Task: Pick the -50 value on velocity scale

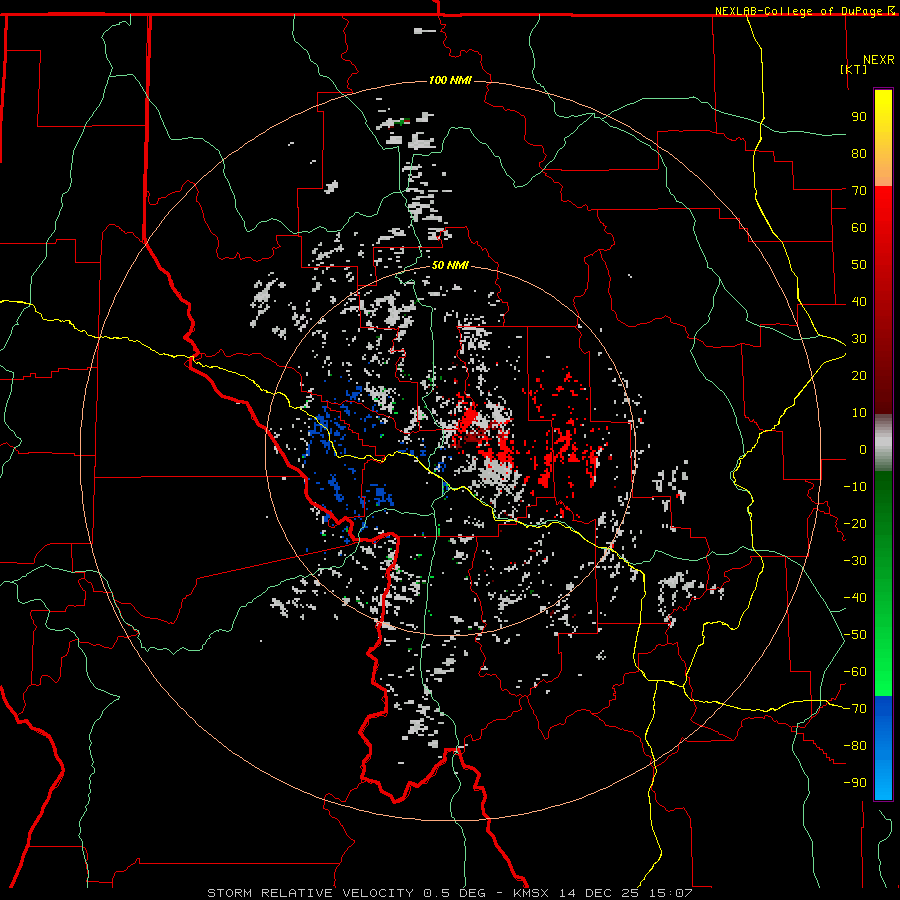Action: [855, 635]
